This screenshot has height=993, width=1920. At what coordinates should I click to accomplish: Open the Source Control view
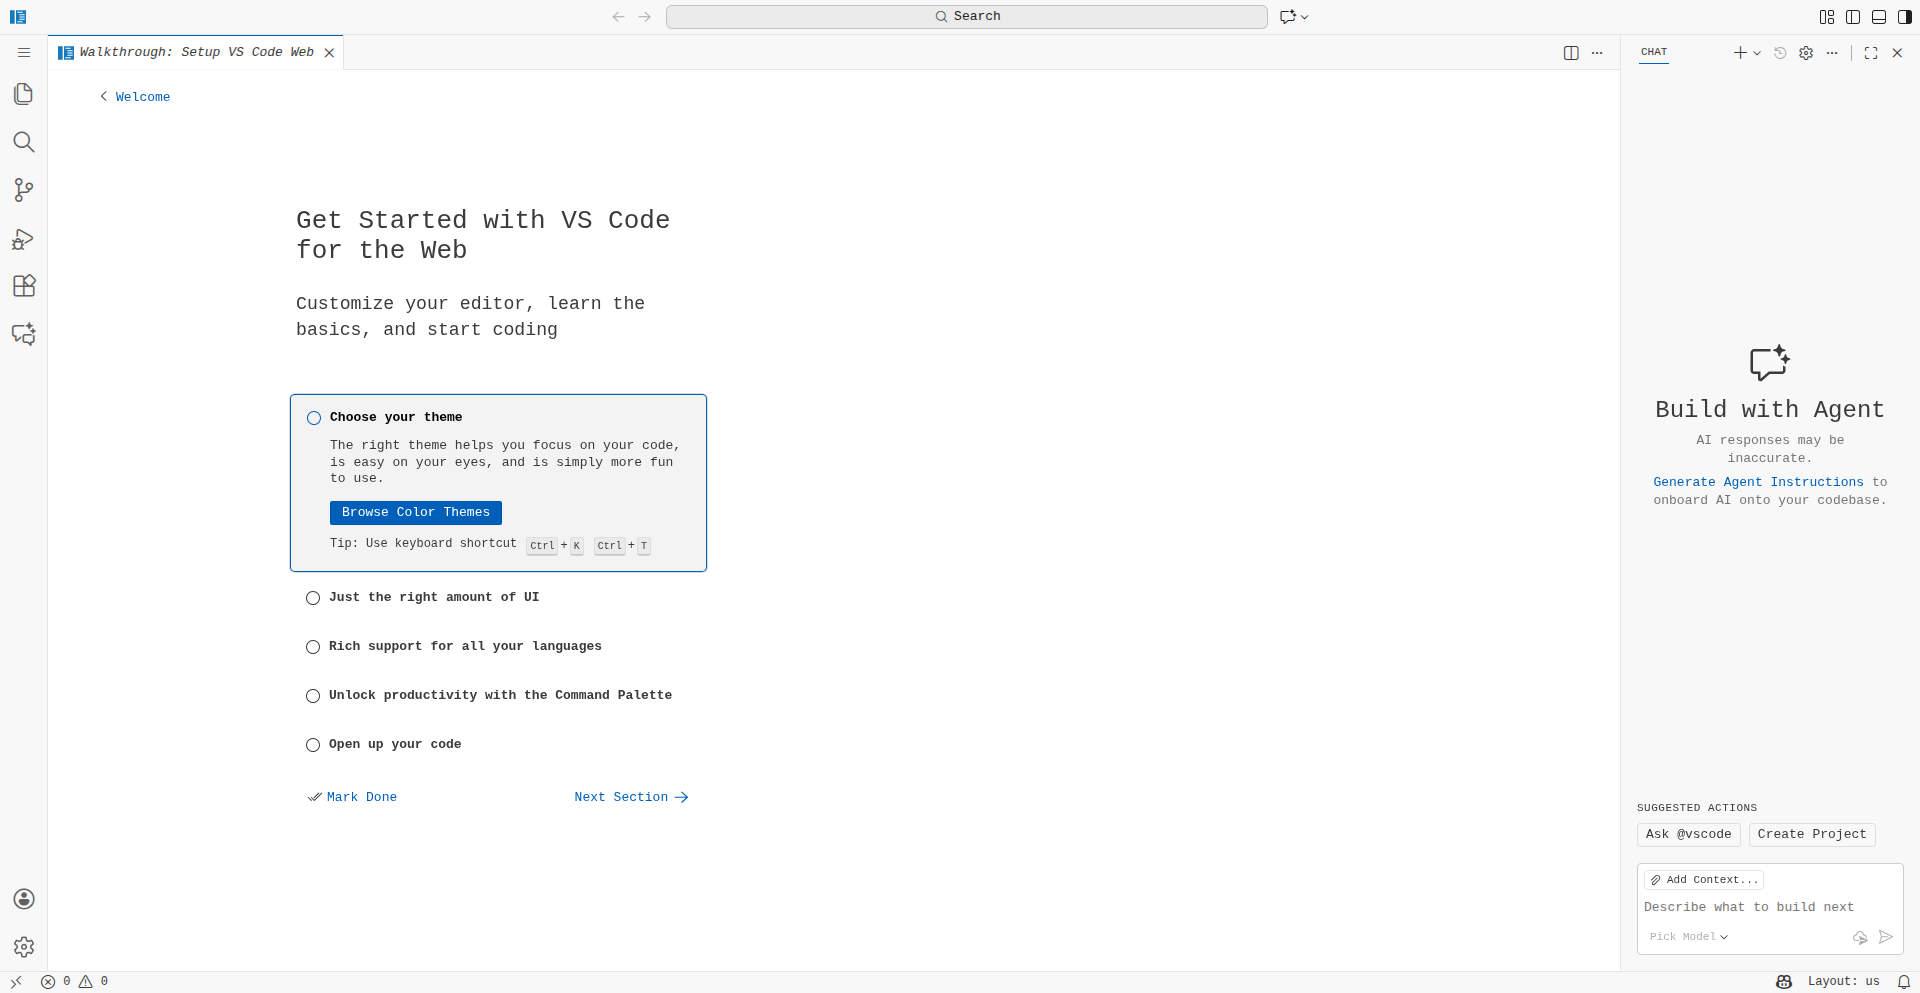point(24,190)
